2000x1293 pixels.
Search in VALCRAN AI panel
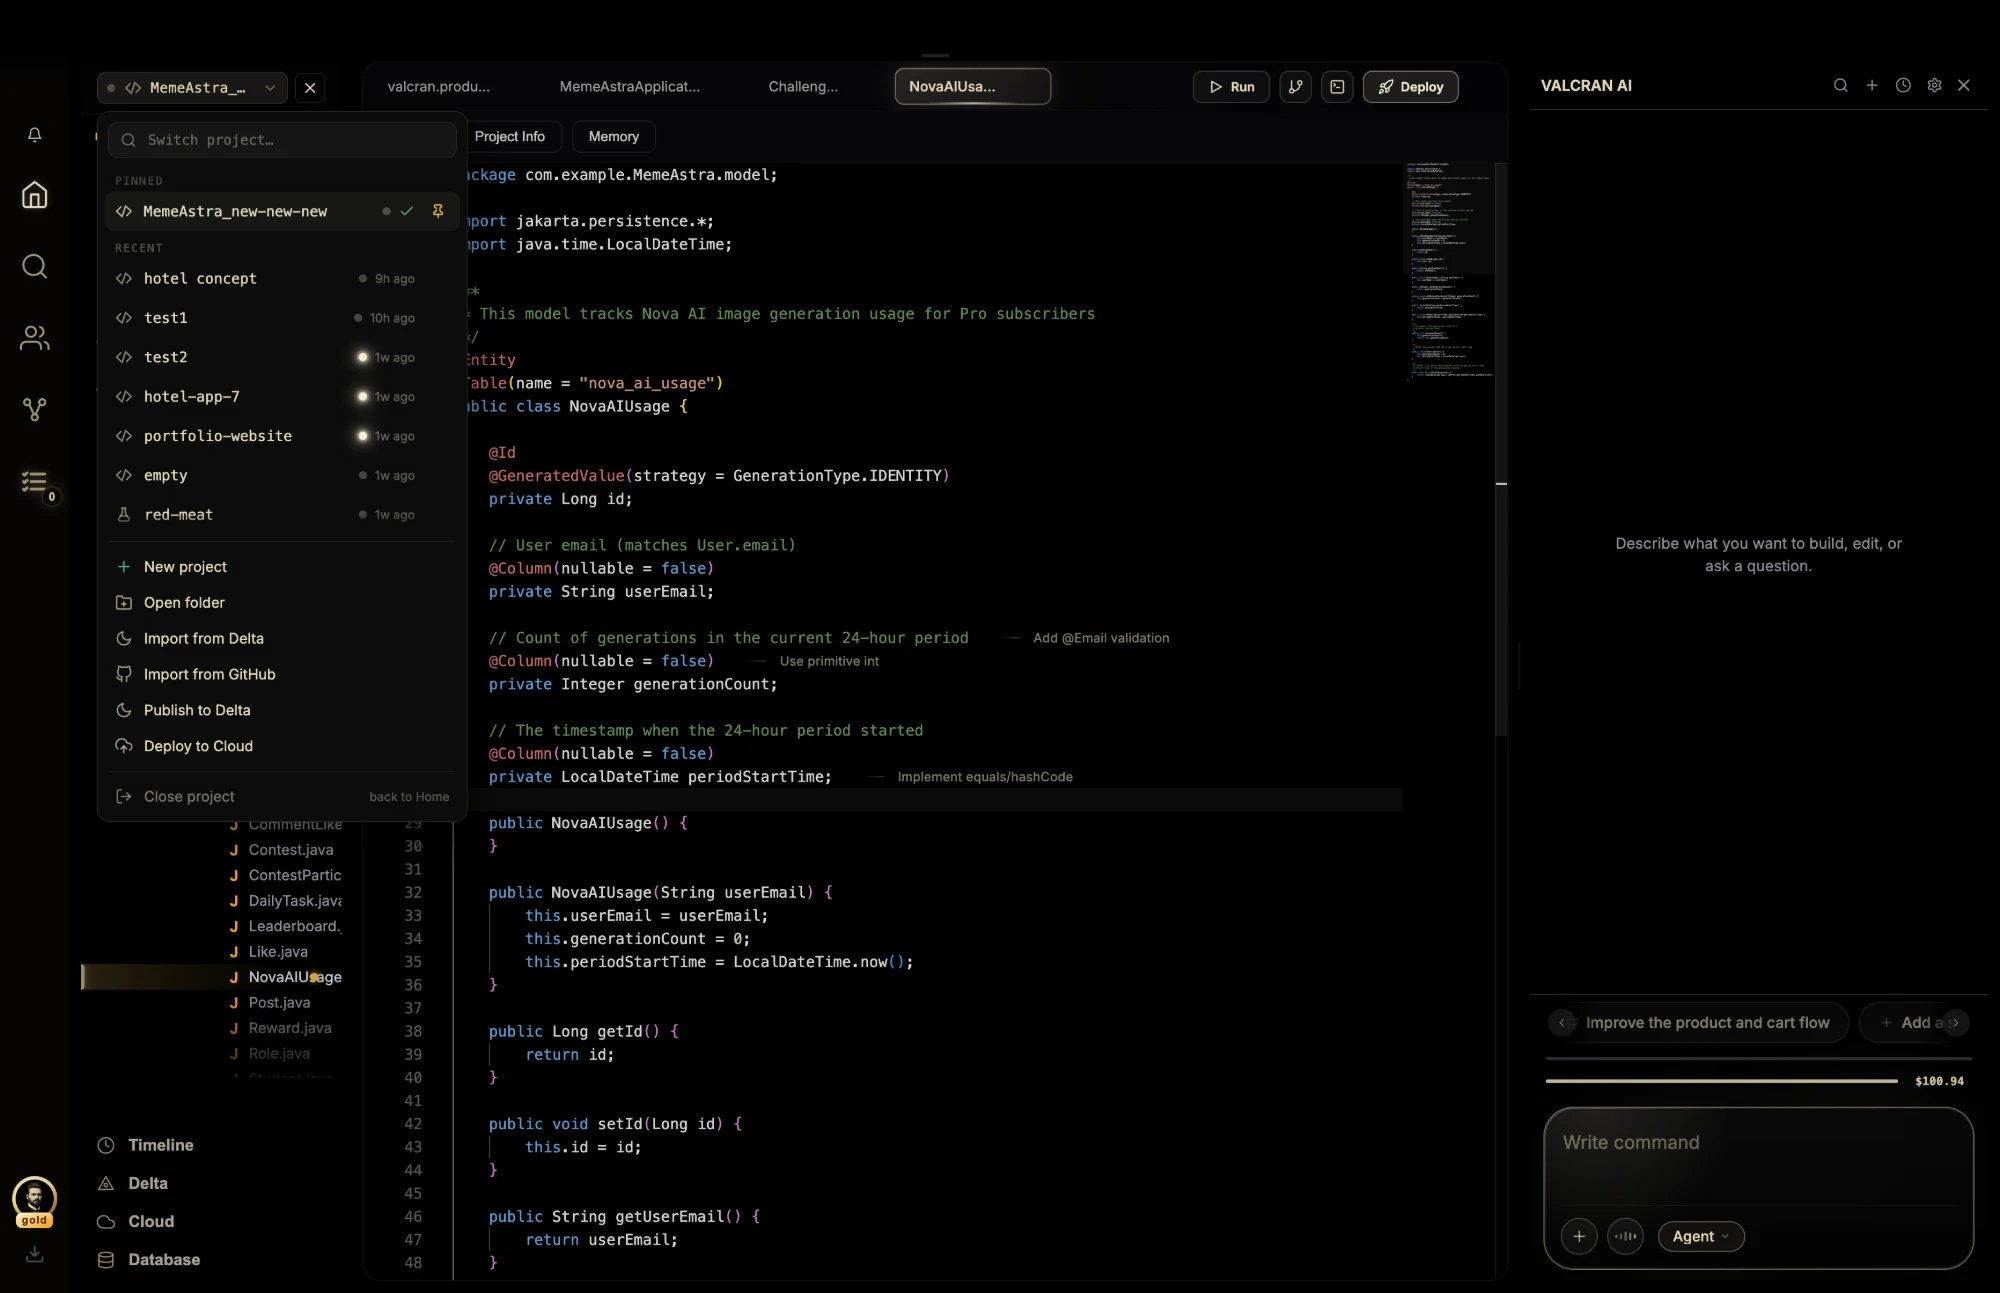point(1840,86)
